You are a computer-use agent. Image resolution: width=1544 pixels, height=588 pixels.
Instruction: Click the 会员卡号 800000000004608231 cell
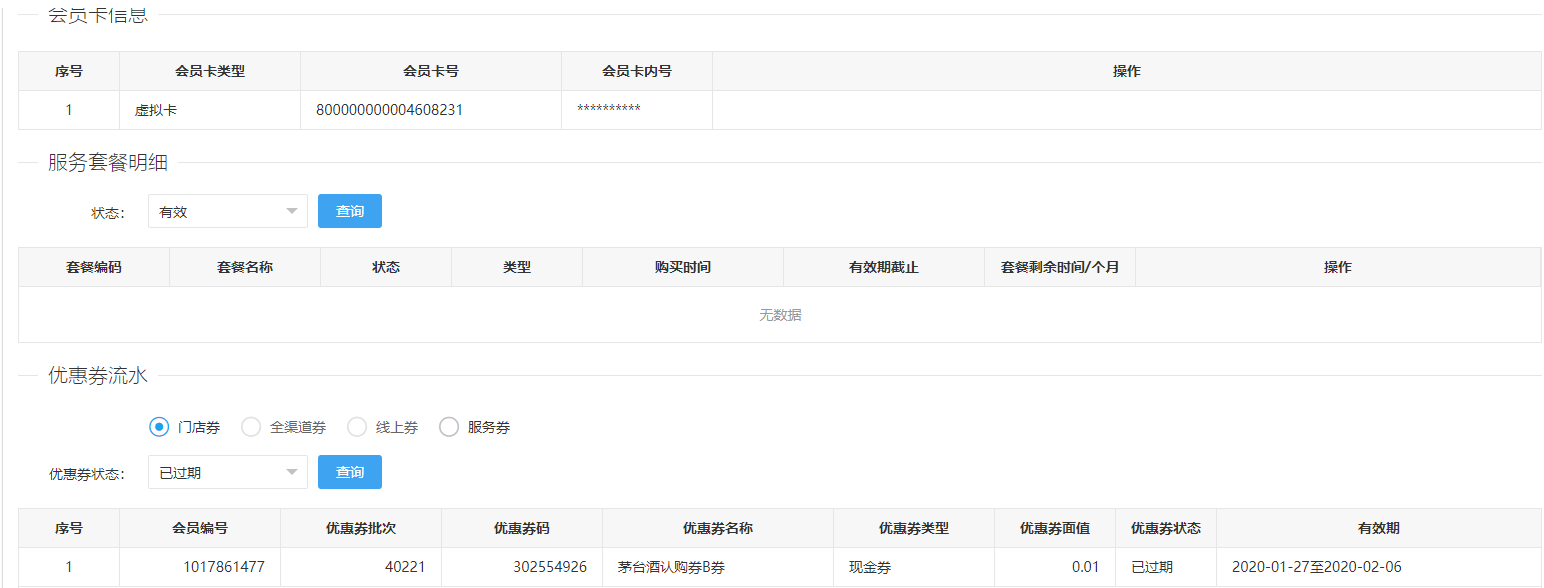389,110
